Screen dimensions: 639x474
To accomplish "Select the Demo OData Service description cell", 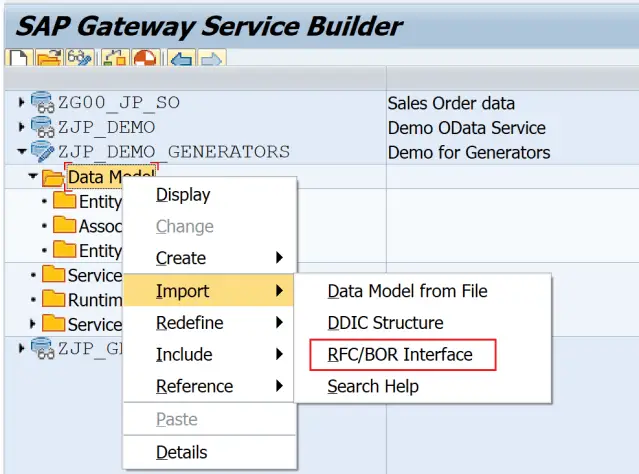I will (x=466, y=128).
